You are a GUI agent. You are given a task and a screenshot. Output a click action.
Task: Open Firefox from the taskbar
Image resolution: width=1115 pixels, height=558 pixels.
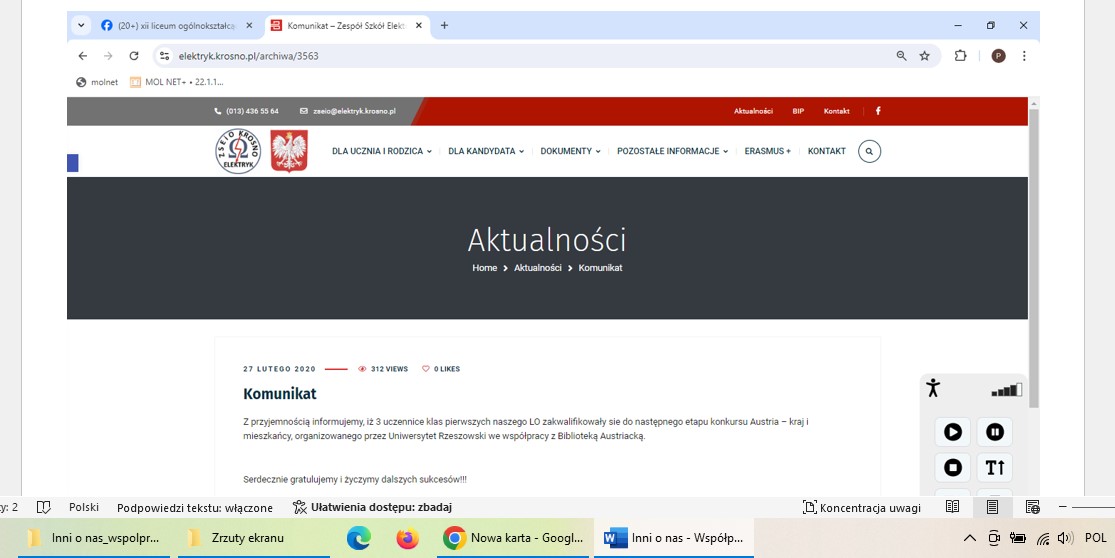point(407,538)
